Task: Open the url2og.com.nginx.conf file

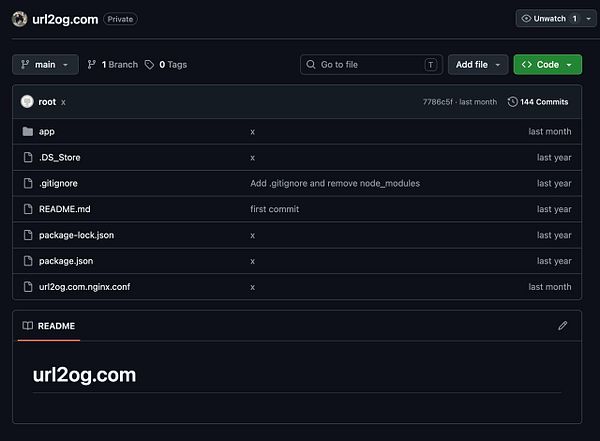Action: coord(85,287)
